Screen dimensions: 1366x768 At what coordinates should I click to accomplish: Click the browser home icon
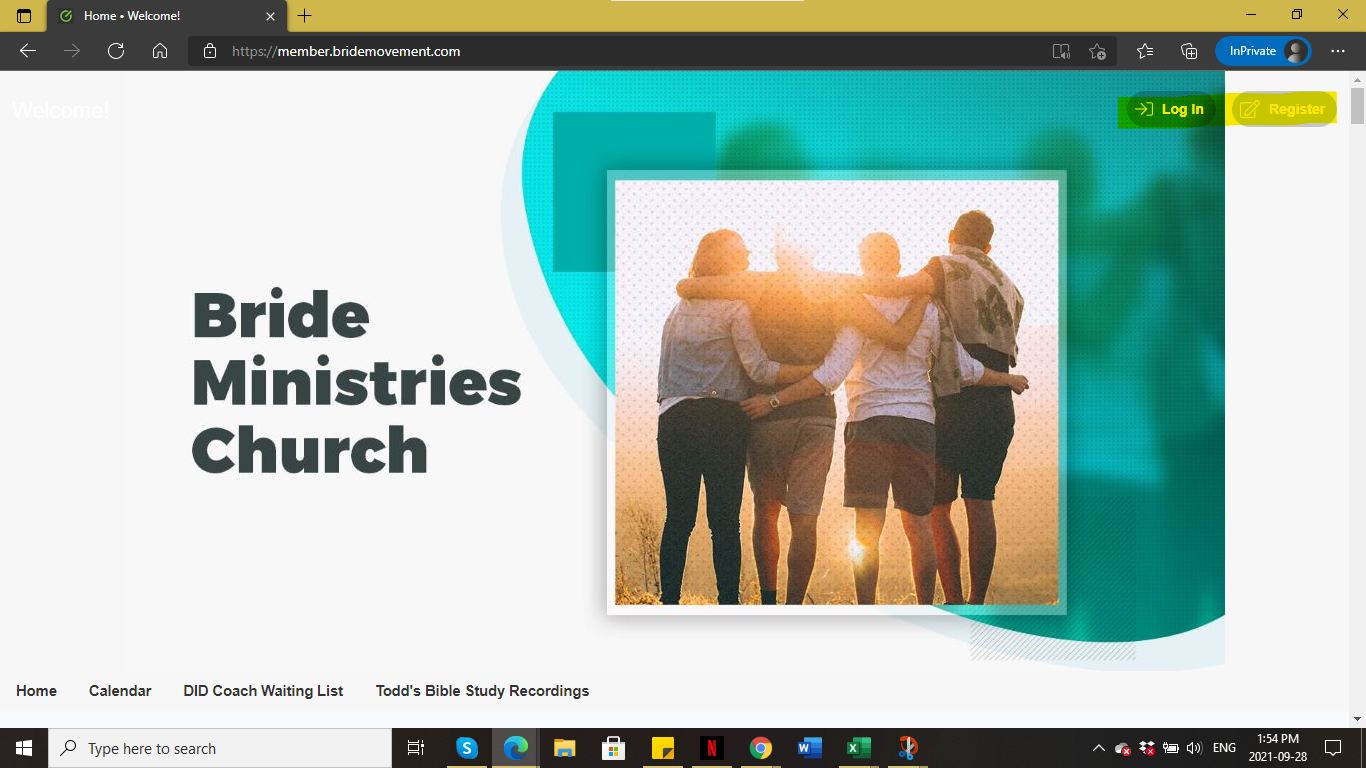point(160,51)
